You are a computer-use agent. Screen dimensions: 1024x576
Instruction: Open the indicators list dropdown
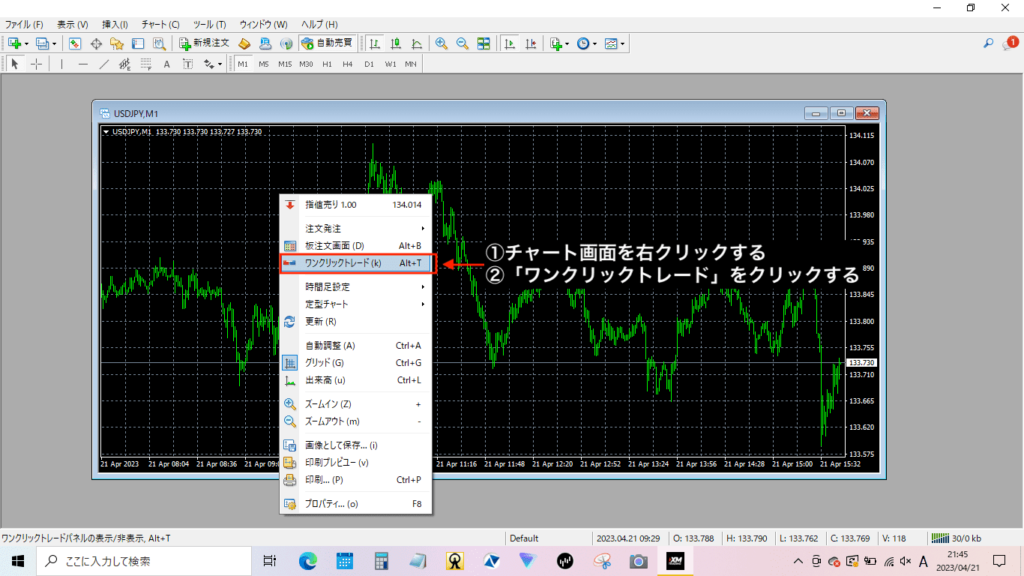pos(559,44)
